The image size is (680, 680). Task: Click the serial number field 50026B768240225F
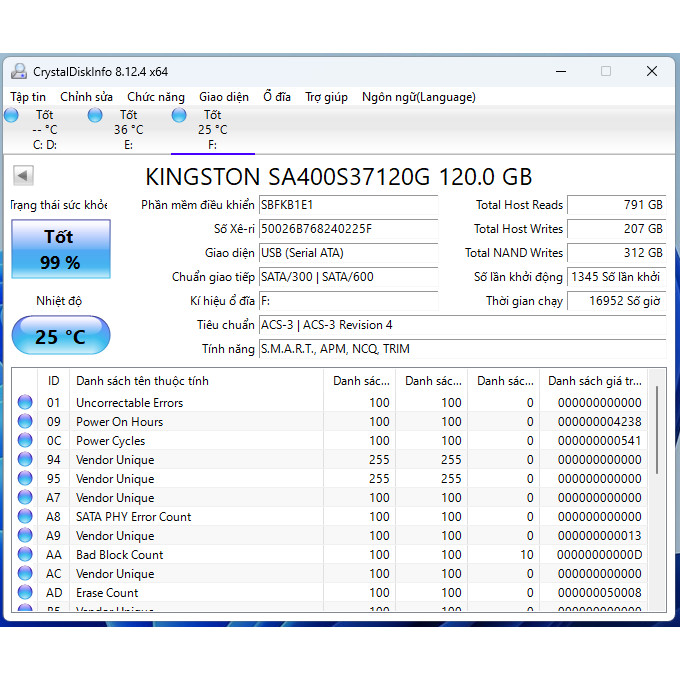pyautogui.click(x=349, y=229)
